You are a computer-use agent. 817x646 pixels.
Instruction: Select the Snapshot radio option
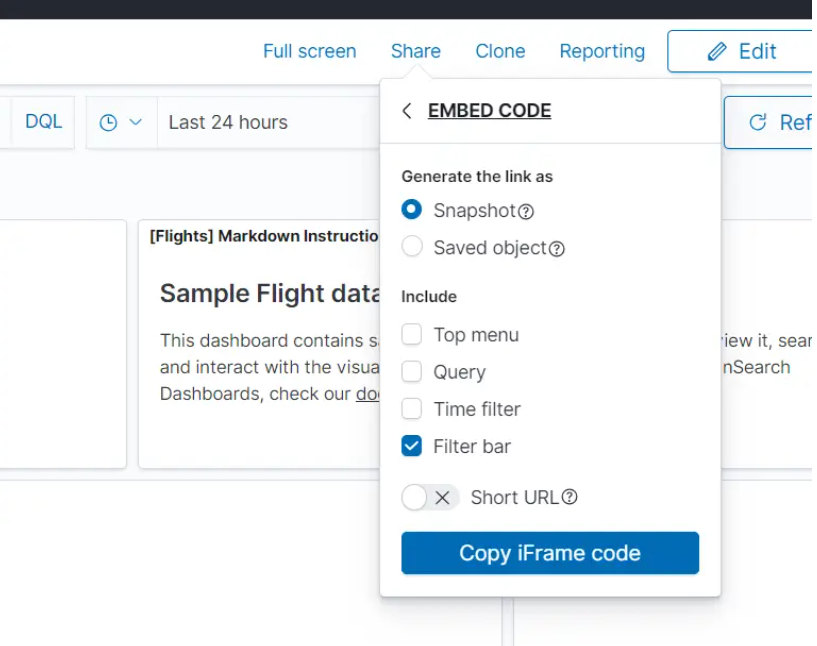pyautogui.click(x=412, y=210)
